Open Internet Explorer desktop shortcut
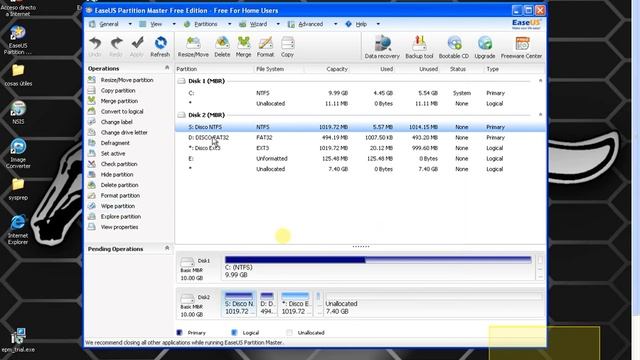 tap(18, 229)
